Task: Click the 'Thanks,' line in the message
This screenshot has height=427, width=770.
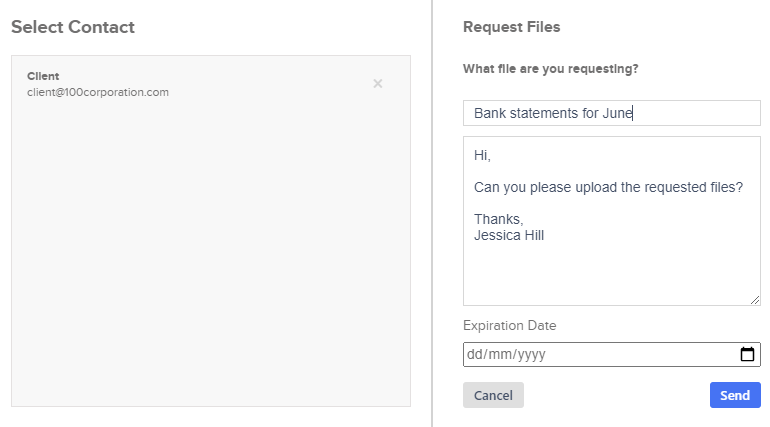Action: click(x=499, y=219)
